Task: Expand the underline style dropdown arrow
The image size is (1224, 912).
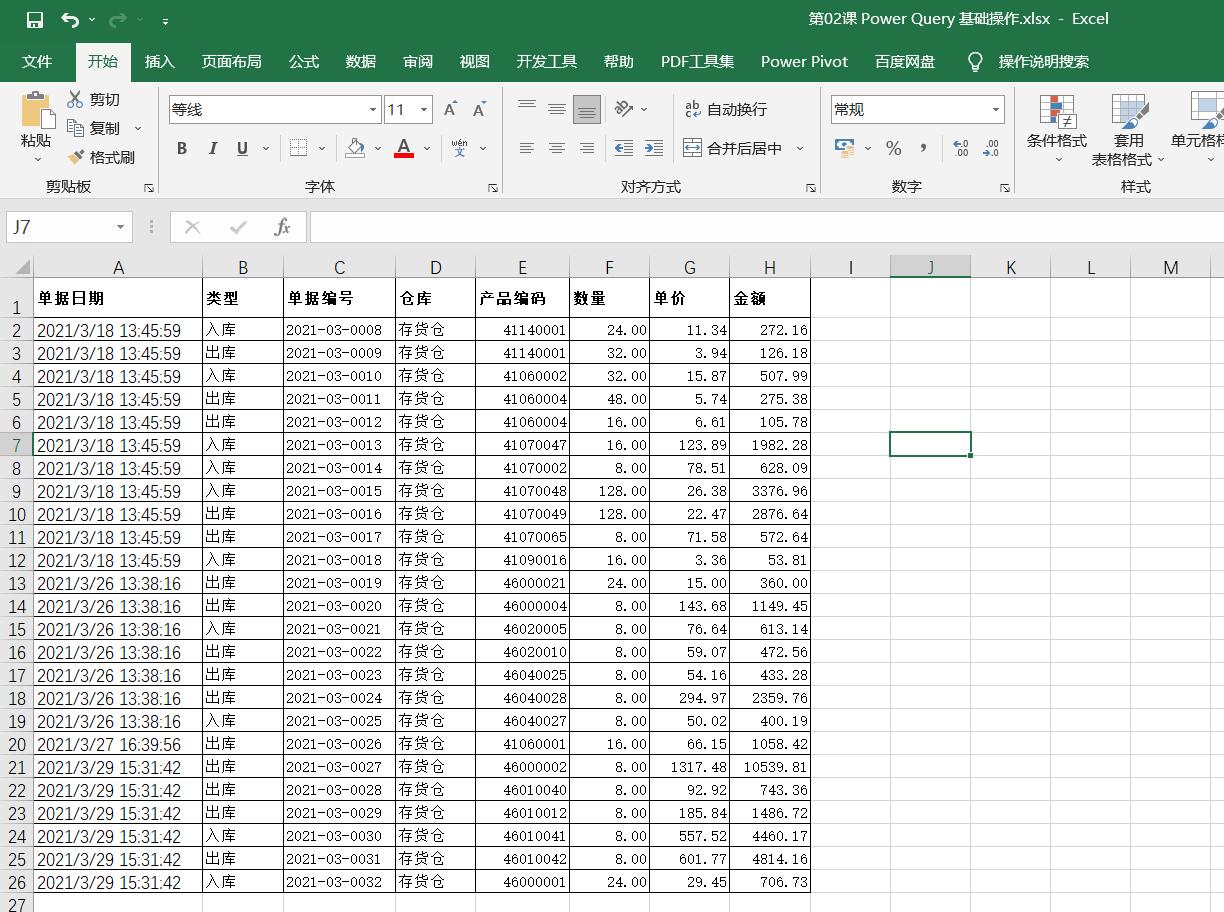Action: click(x=266, y=148)
